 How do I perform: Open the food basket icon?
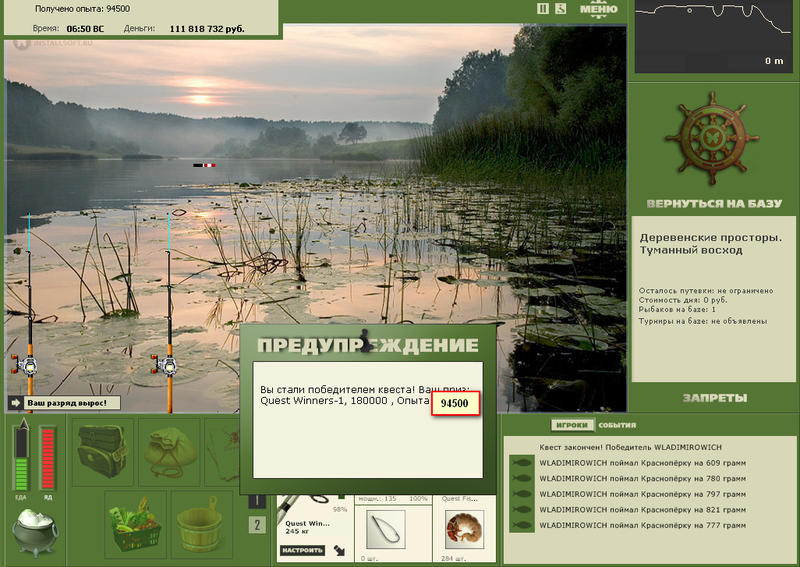coord(135,524)
